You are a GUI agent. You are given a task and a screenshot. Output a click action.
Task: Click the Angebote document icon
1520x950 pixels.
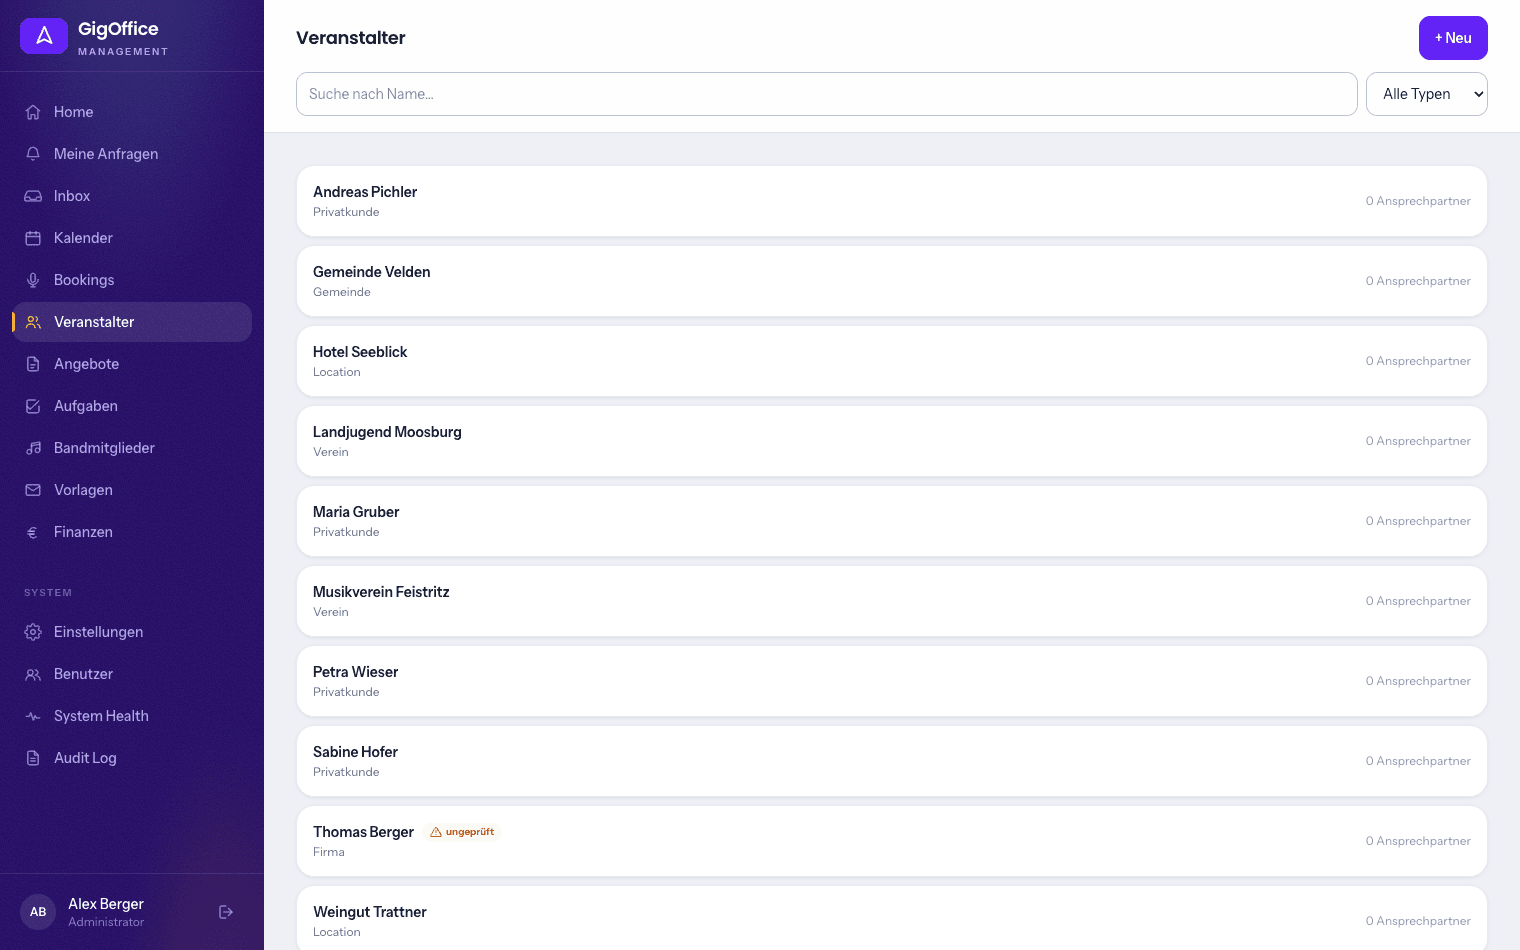pos(33,364)
